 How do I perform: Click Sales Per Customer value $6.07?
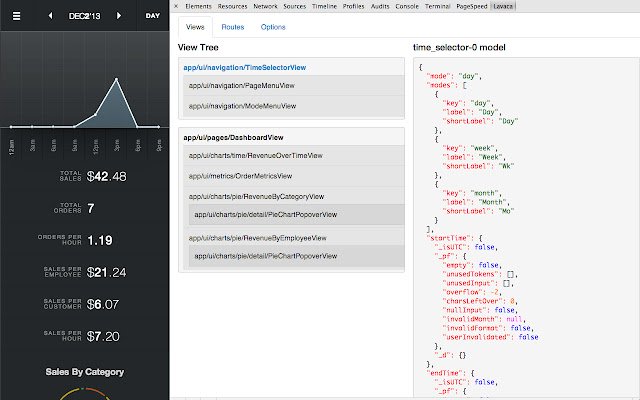point(103,304)
